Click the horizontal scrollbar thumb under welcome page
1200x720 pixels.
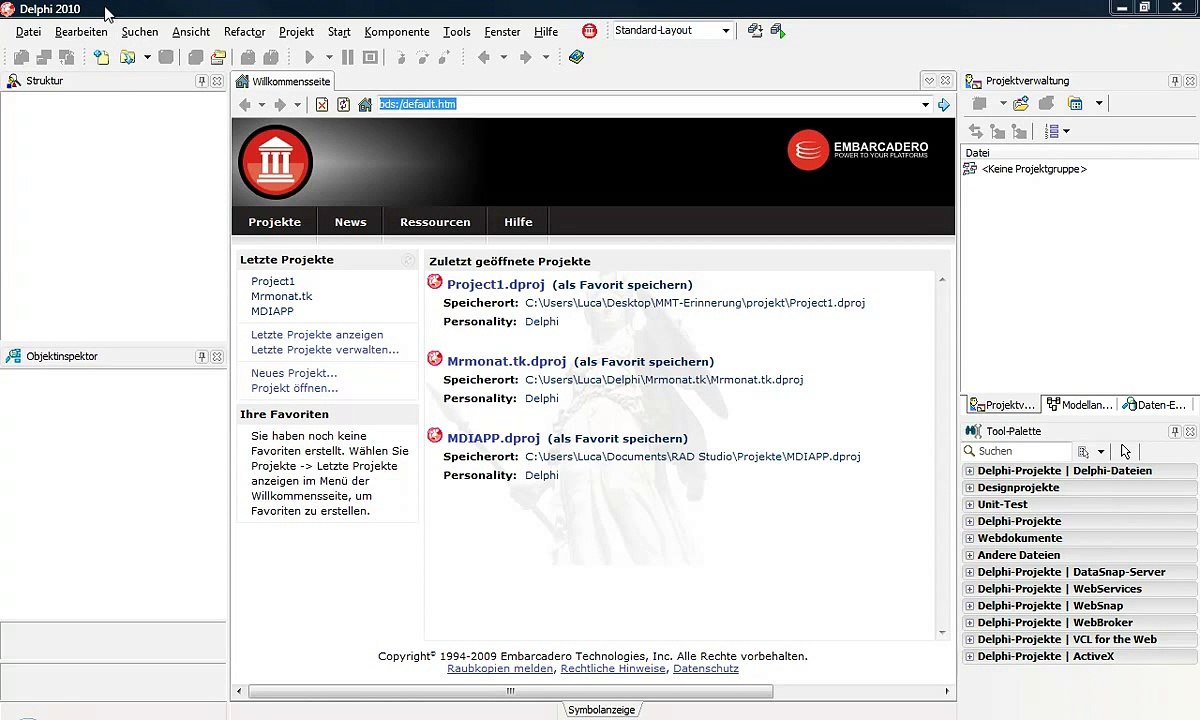[510, 691]
